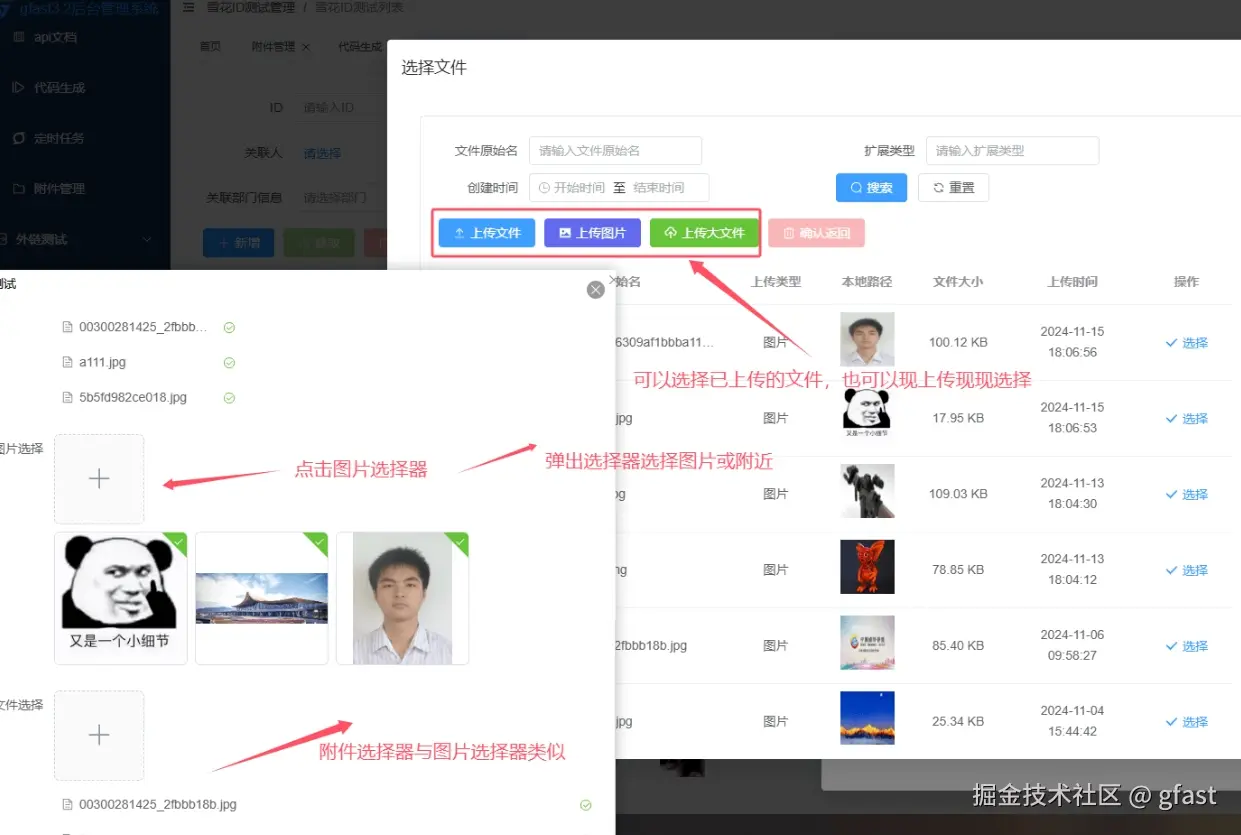Image resolution: width=1241 pixels, height=835 pixels.
Task: Click the 雪花ID测试管理 breadcrumb
Action: pos(250,7)
